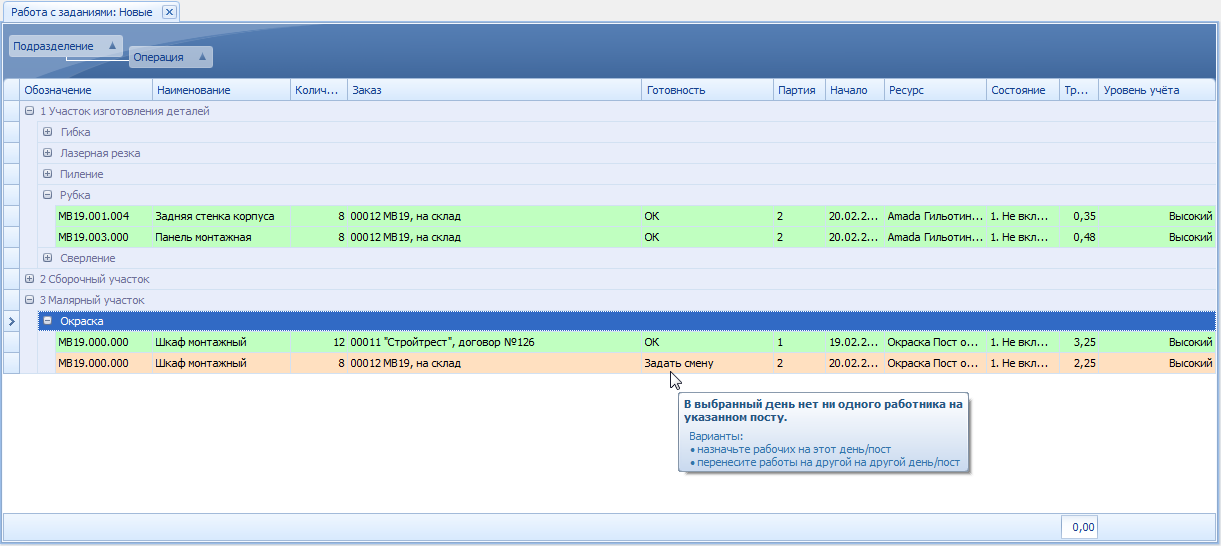Expand the 'Гибка' group

coord(48,132)
